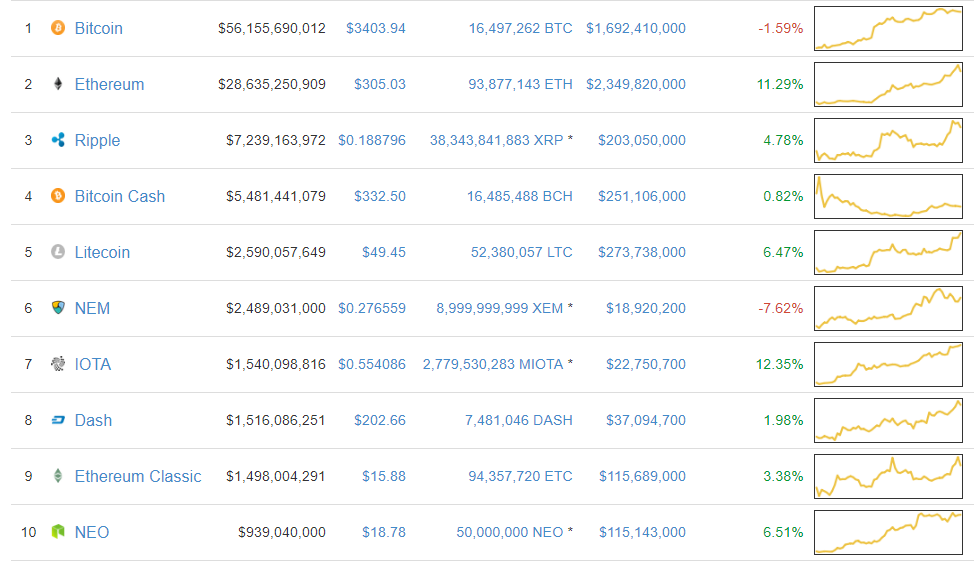
Task: Select Bitcoin change value -1.59%
Action: [x=781, y=29]
